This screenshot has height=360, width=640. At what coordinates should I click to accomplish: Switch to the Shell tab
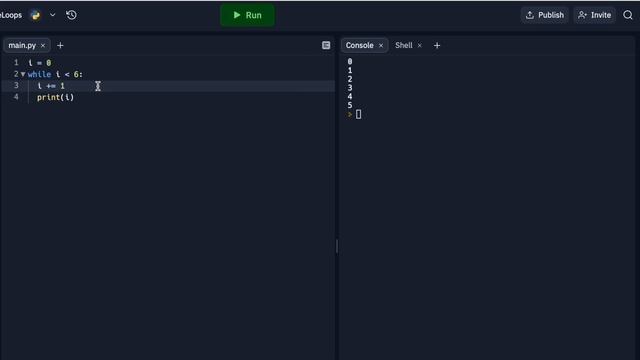(404, 45)
